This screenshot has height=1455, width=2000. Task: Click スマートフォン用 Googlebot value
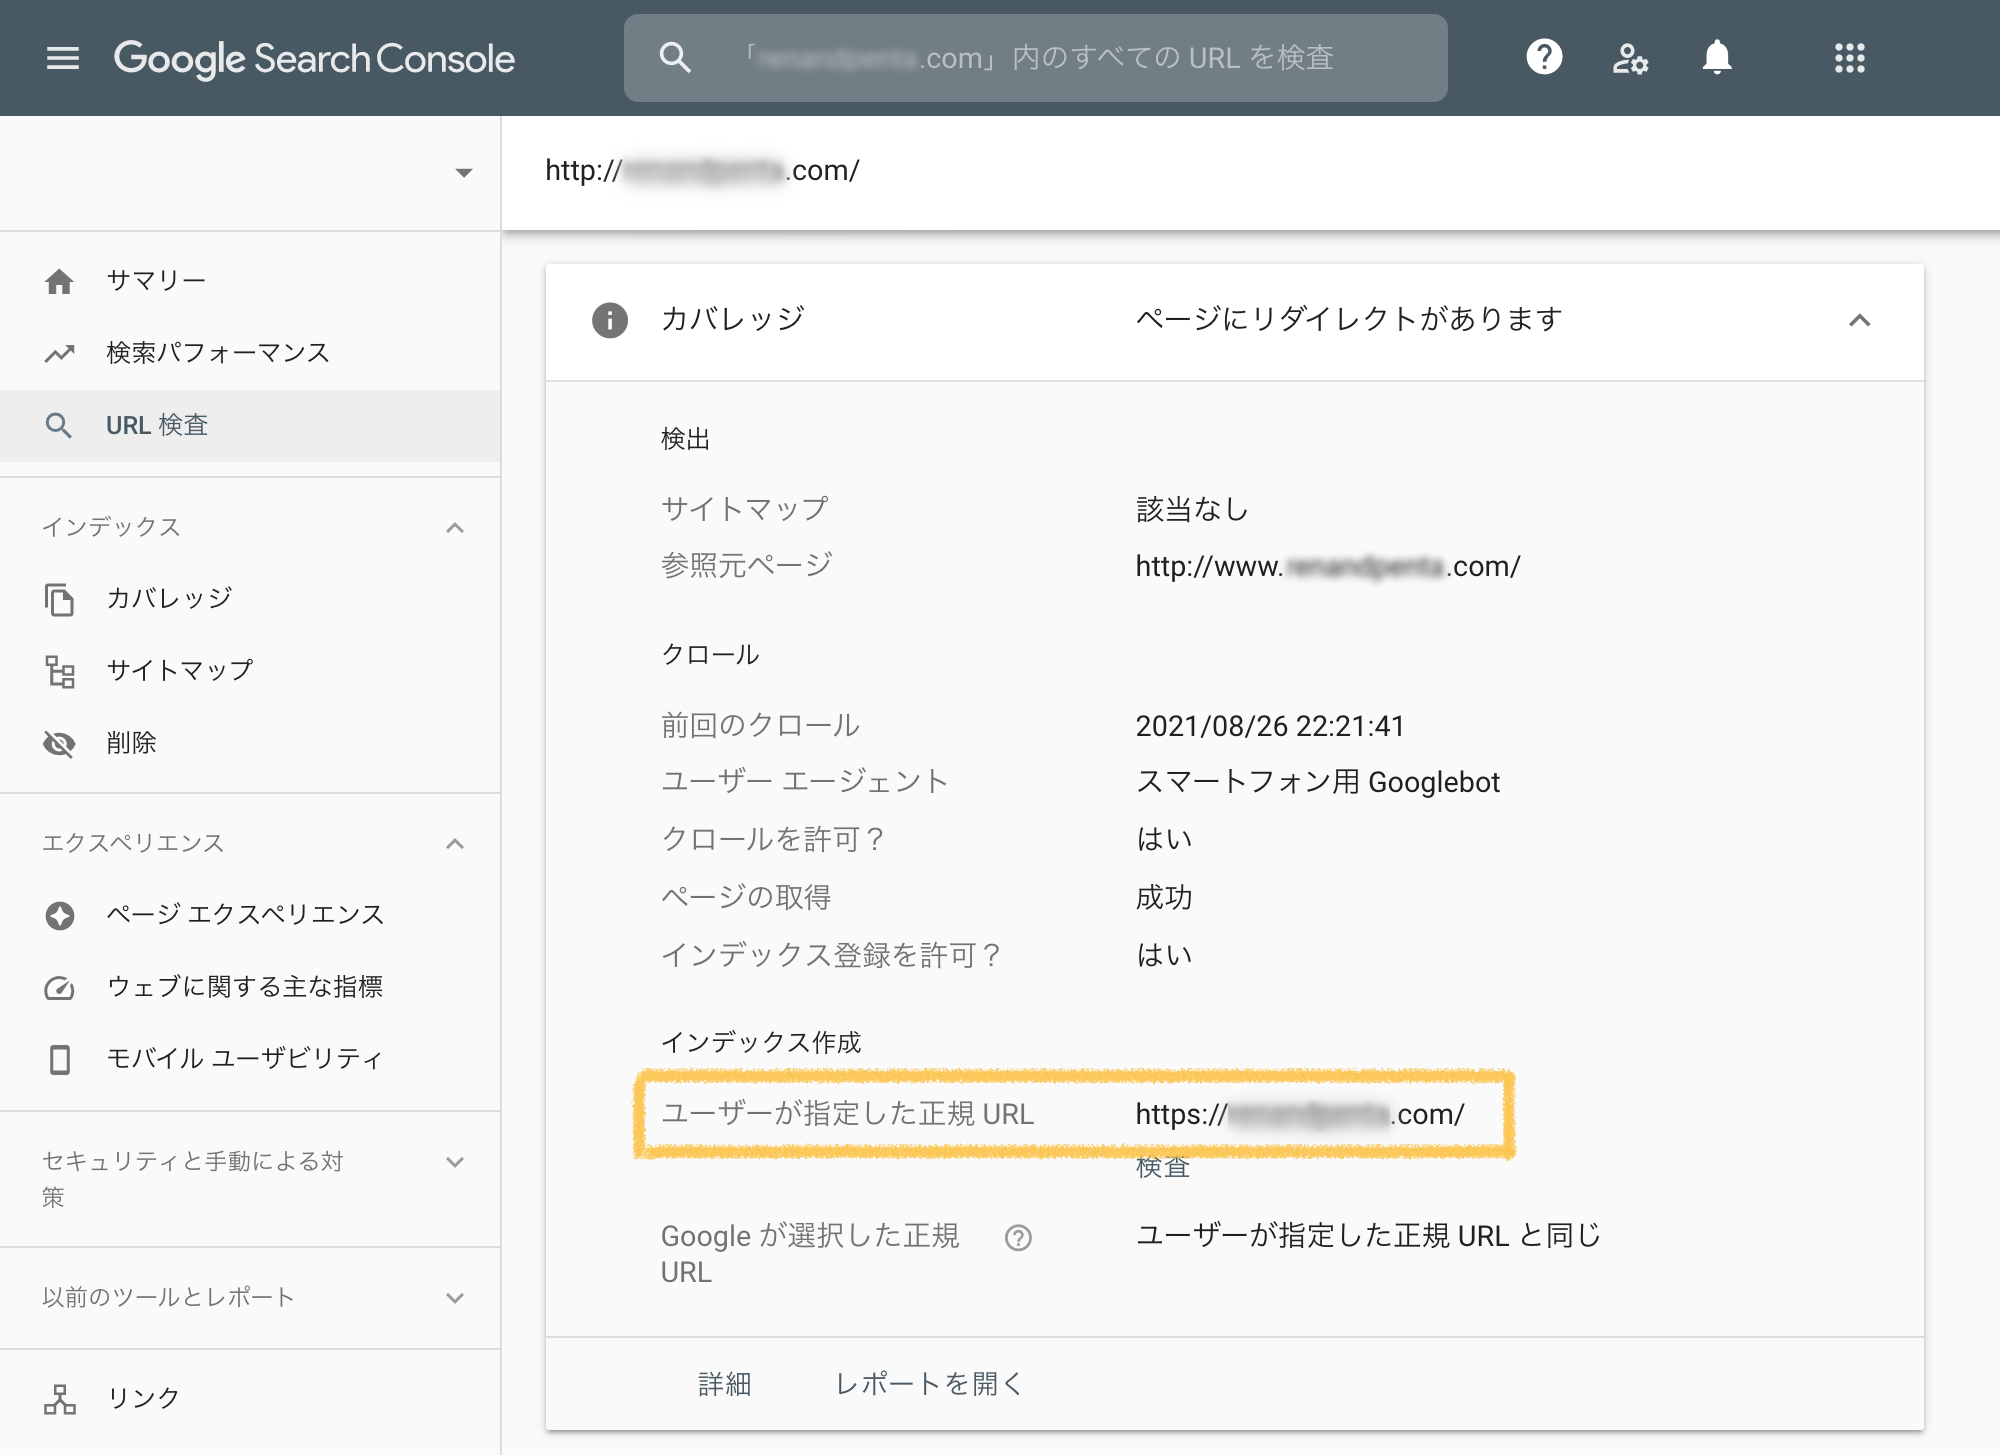click(1317, 782)
